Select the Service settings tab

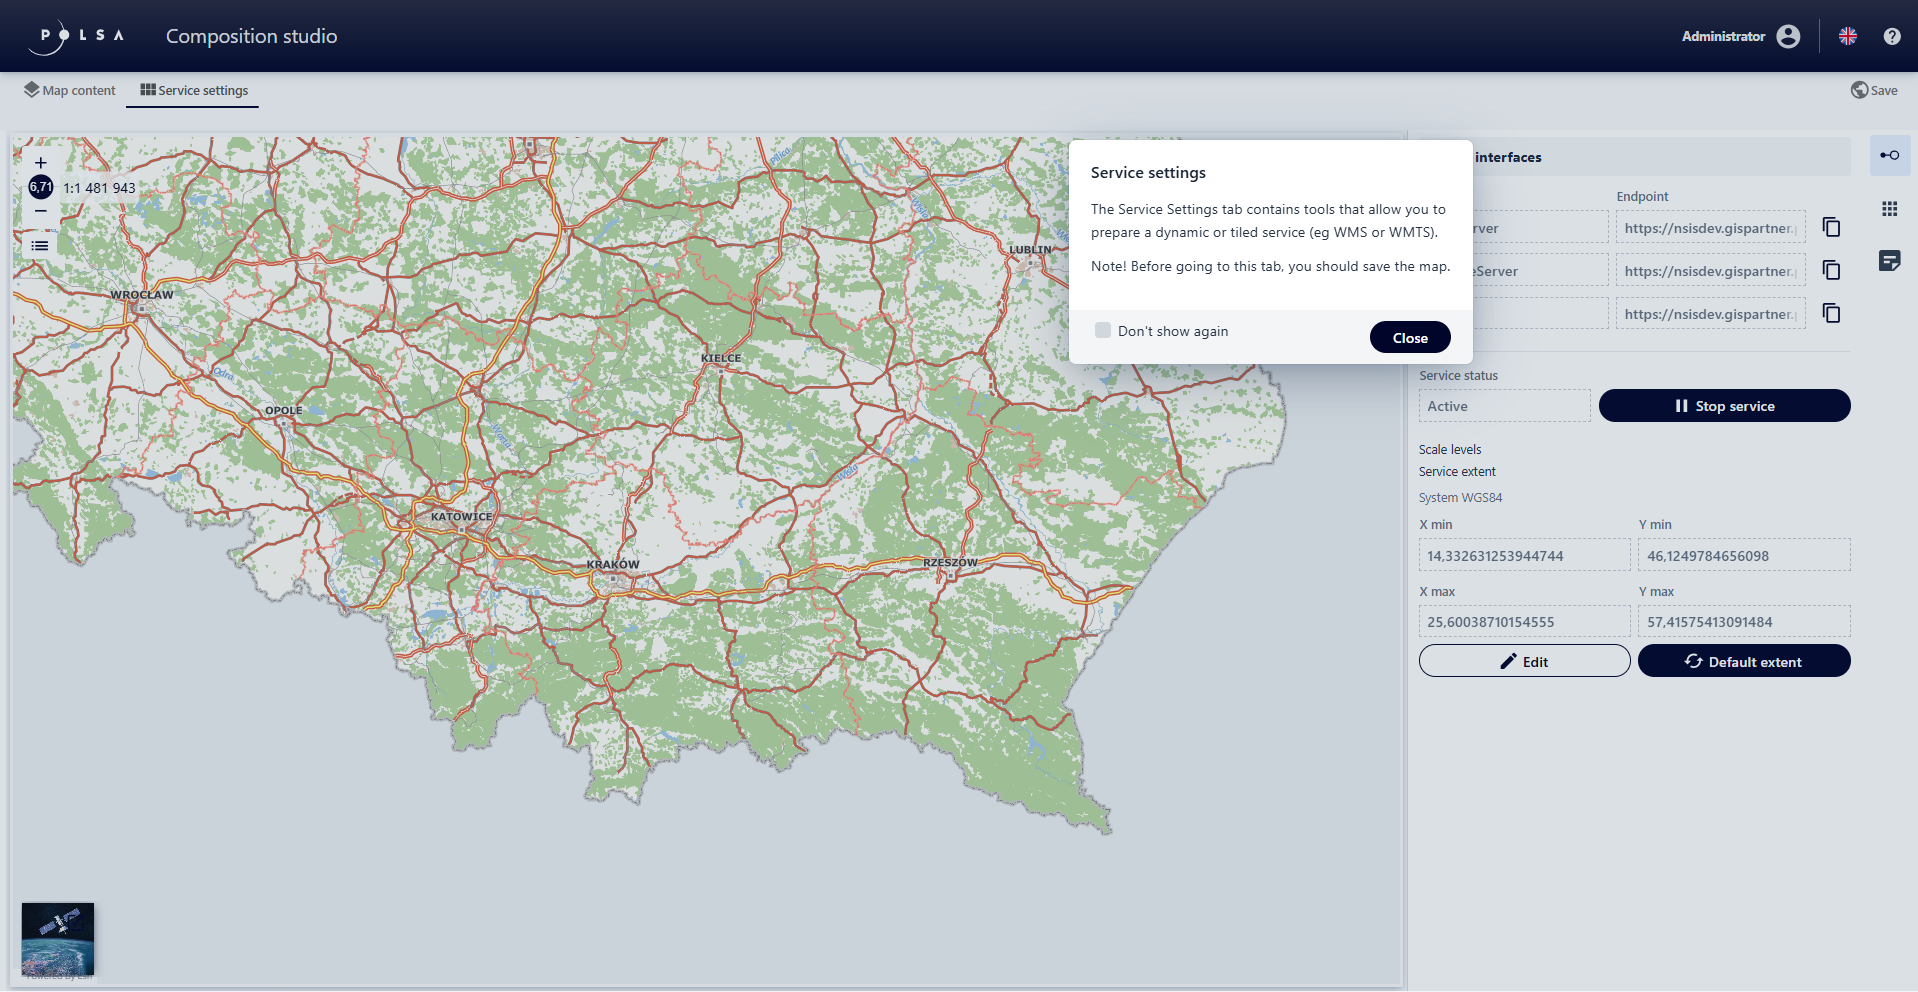pos(194,90)
